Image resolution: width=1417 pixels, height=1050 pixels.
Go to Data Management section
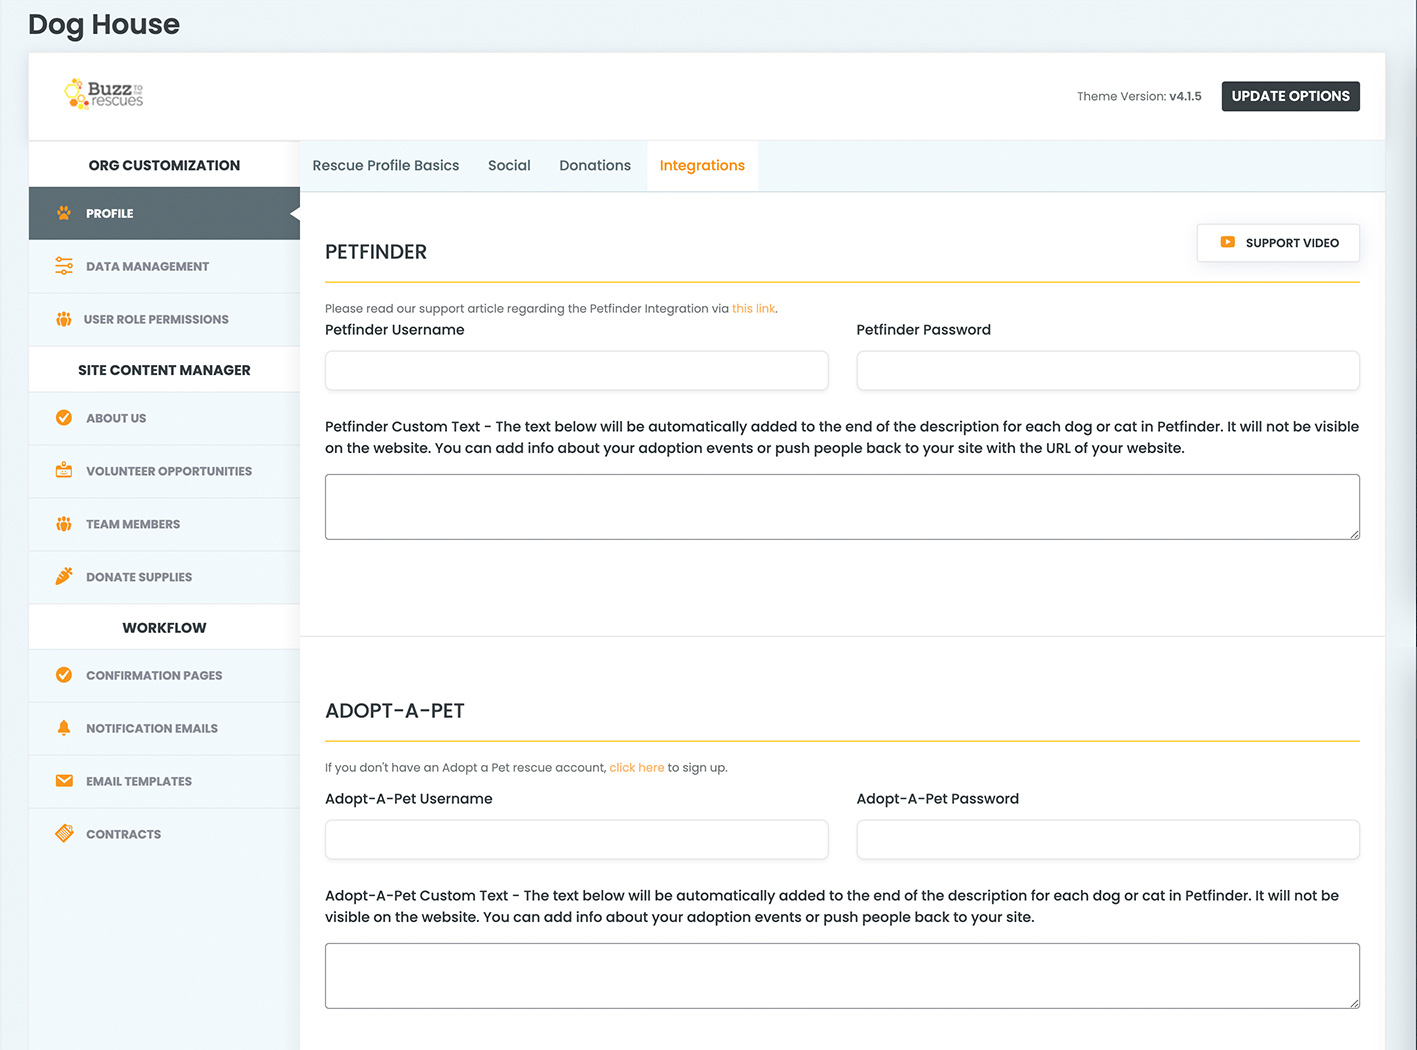(x=164, y=266)
